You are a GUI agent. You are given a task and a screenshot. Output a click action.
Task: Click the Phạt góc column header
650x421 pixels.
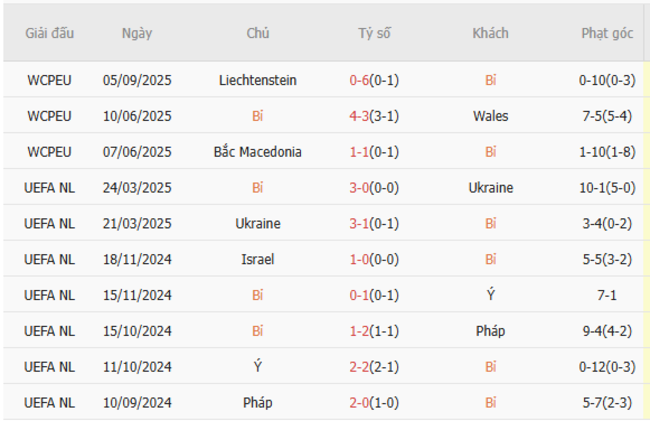click(607, 33)
